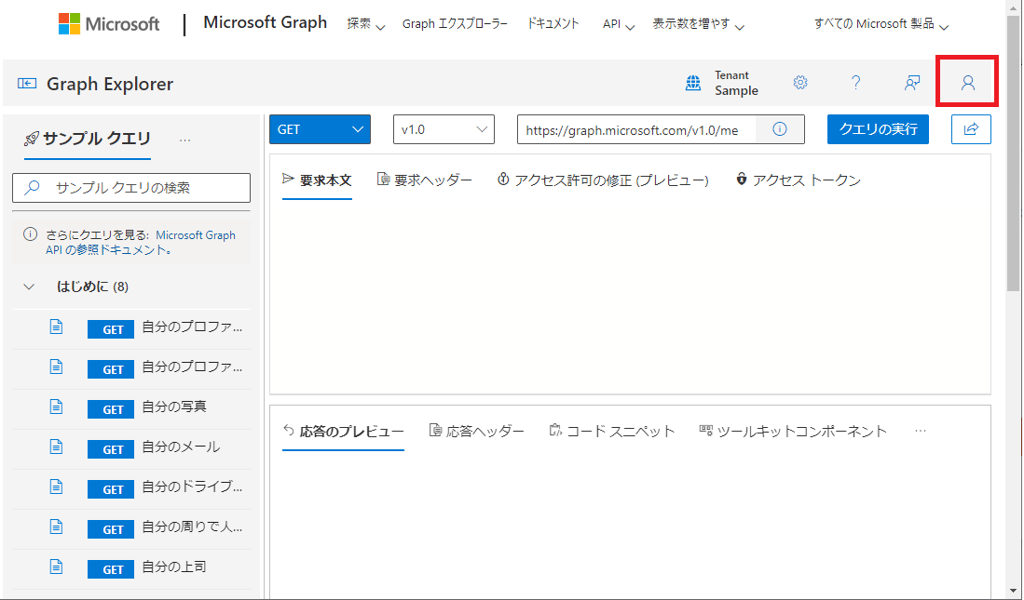Click the Microsoft Graph title link
This screenshot has height=600, width=1024.
click(x=265, y=23)
